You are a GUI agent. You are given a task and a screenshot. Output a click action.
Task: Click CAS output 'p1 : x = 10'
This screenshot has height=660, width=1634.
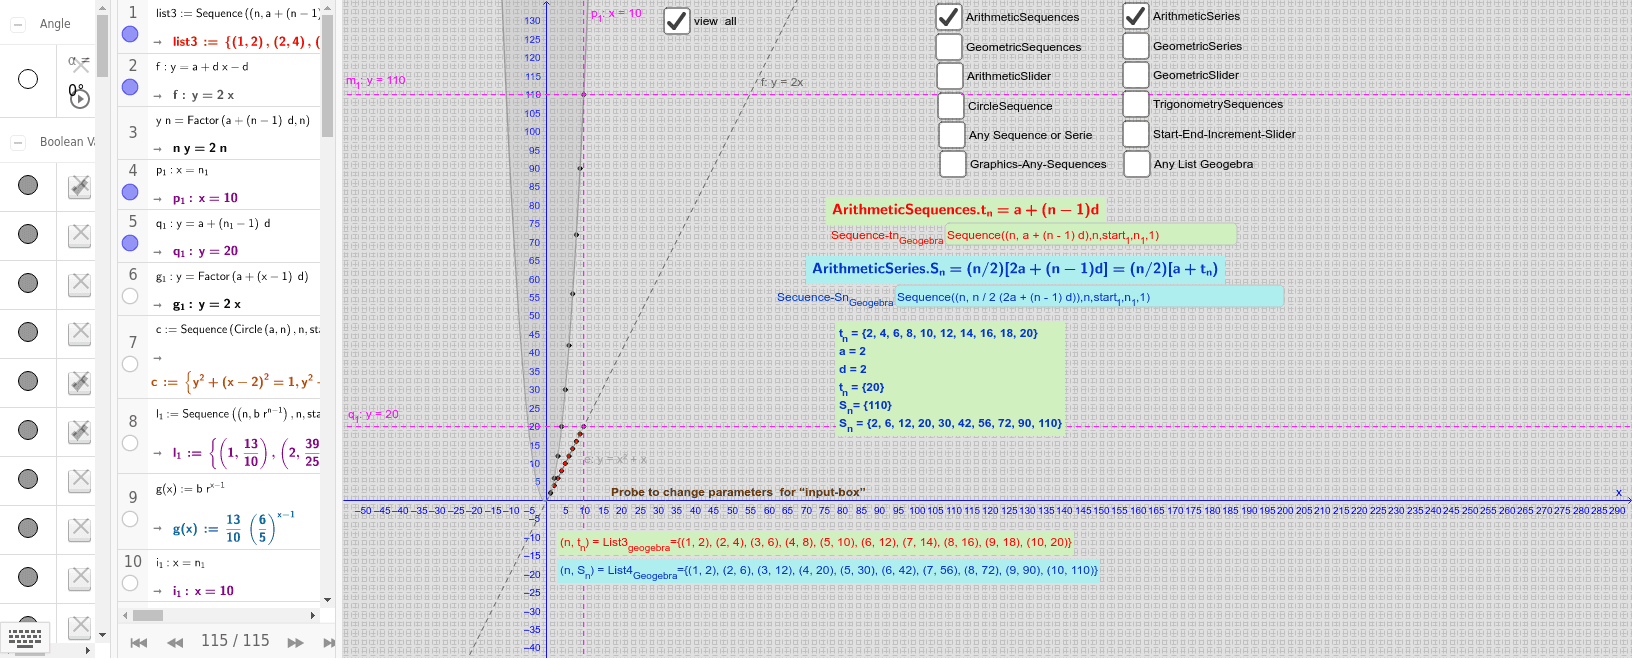[205, 198]
